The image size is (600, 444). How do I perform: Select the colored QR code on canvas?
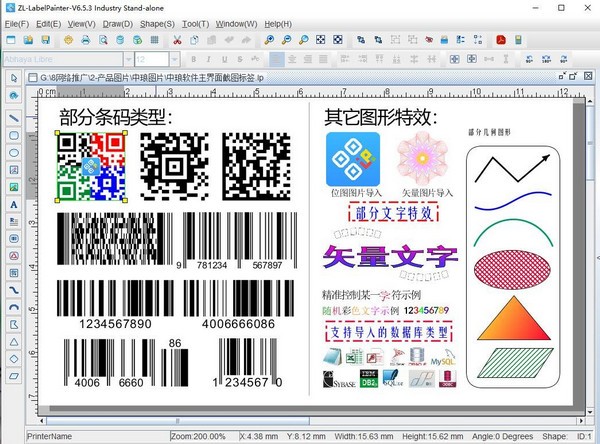pos(91,166)
